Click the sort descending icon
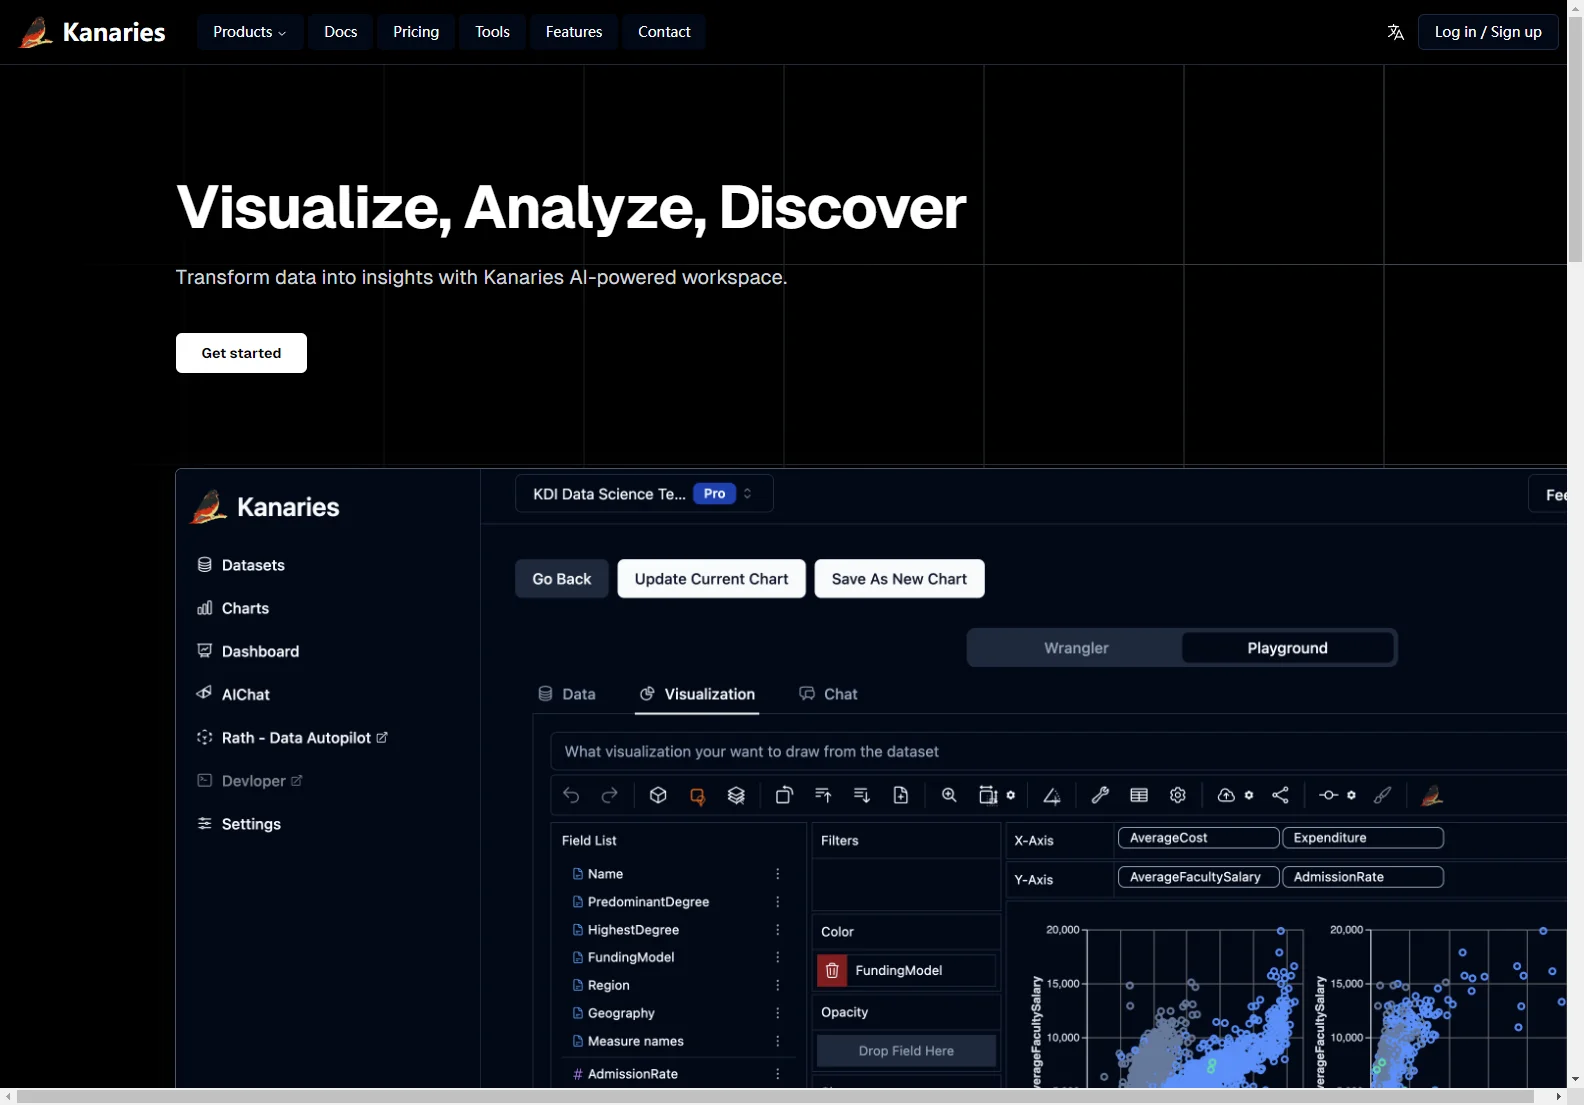The height and width of the screenshot is (1105, 1584). (862, 795)
